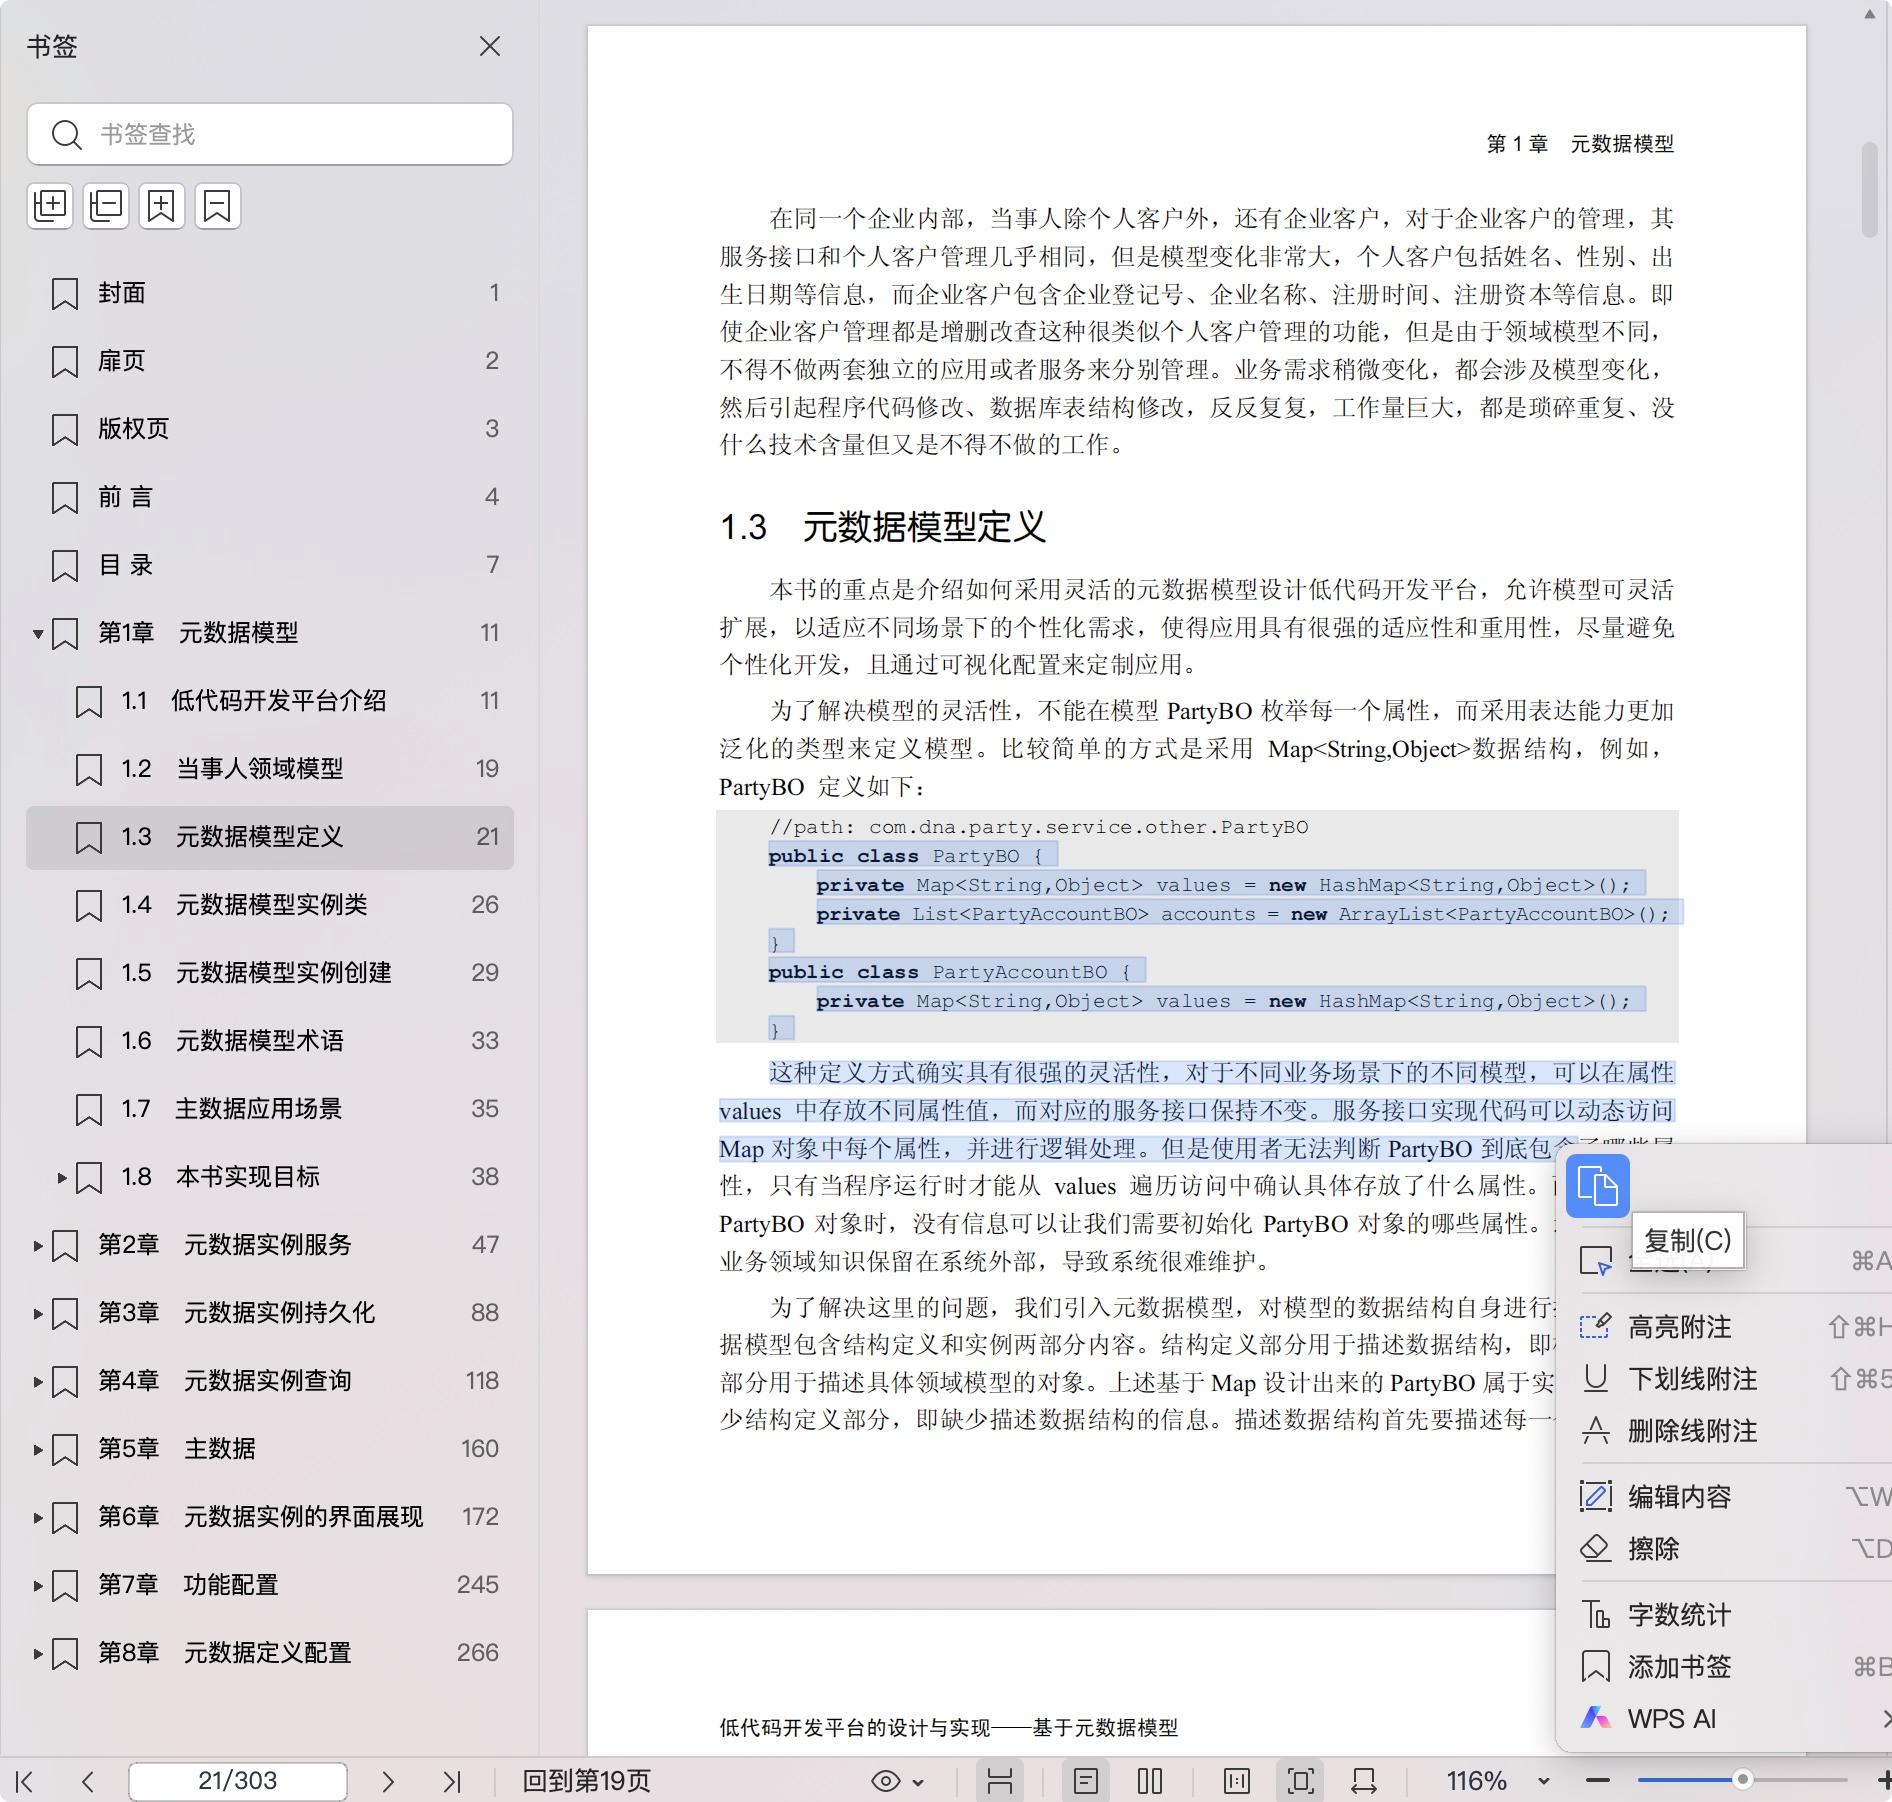Viewport: 1892px width, 1802px height.
Task: Enable single-page view layout
Action: [1086, 1781]
